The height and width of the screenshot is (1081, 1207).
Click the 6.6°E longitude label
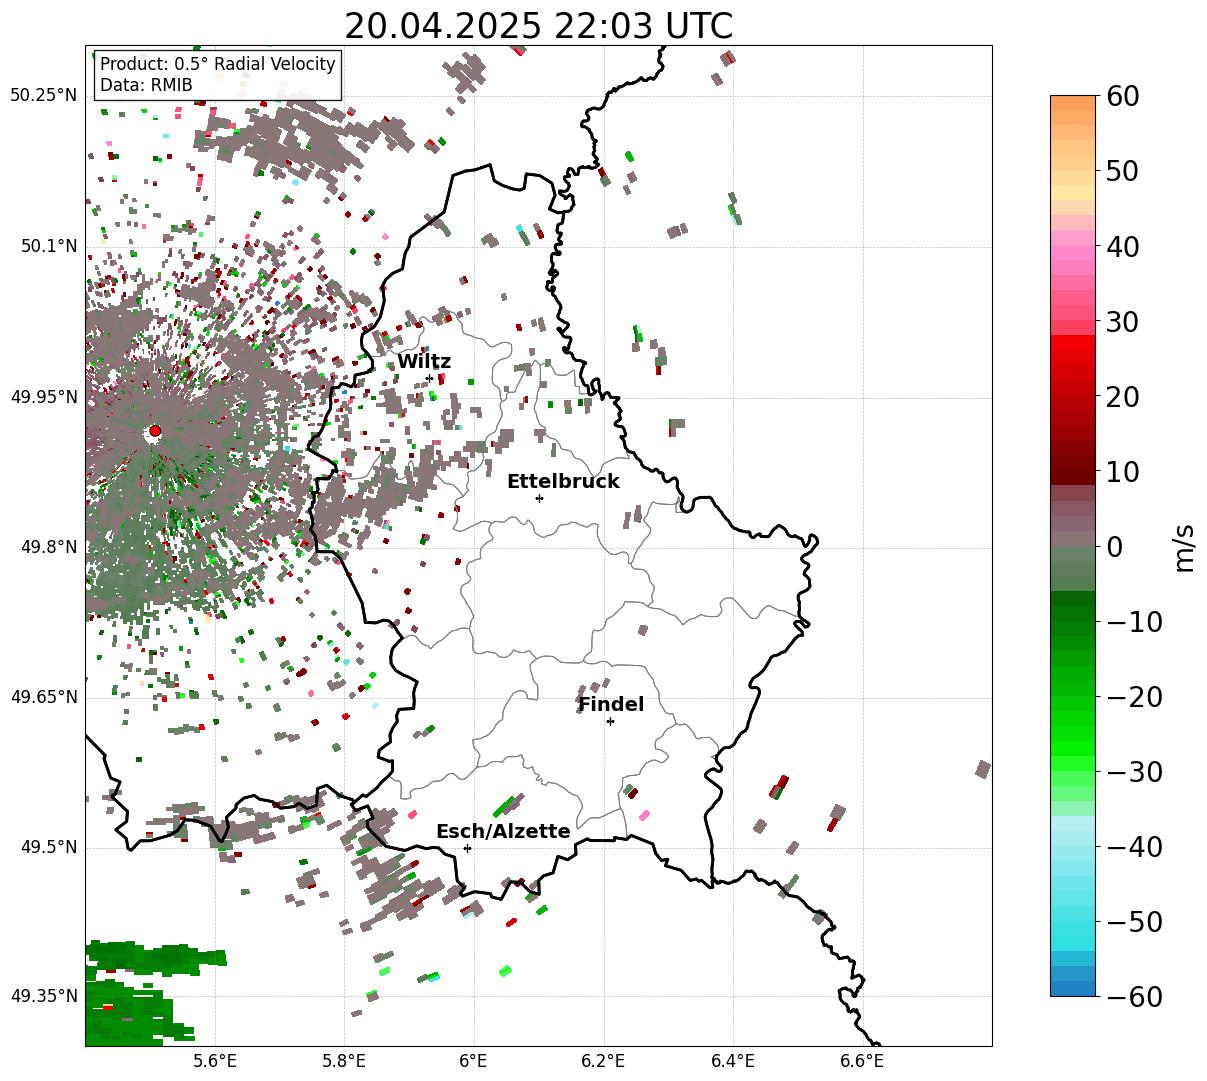862,1061
